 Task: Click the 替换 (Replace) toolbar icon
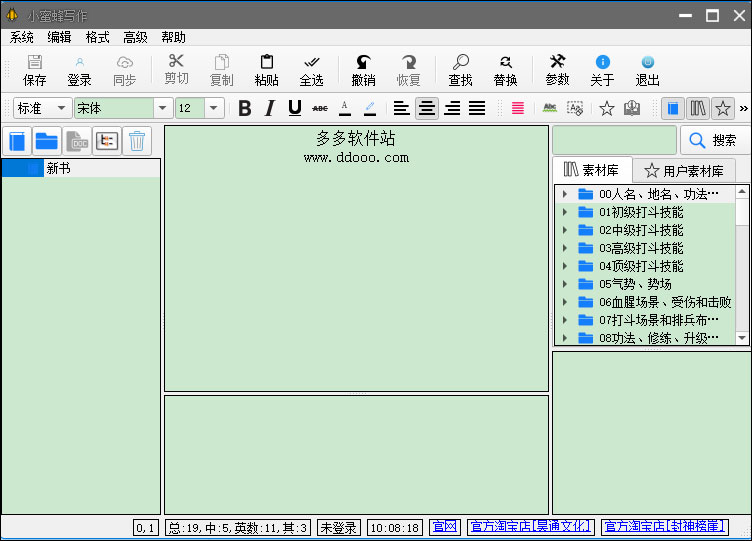(x=505, y=63)
